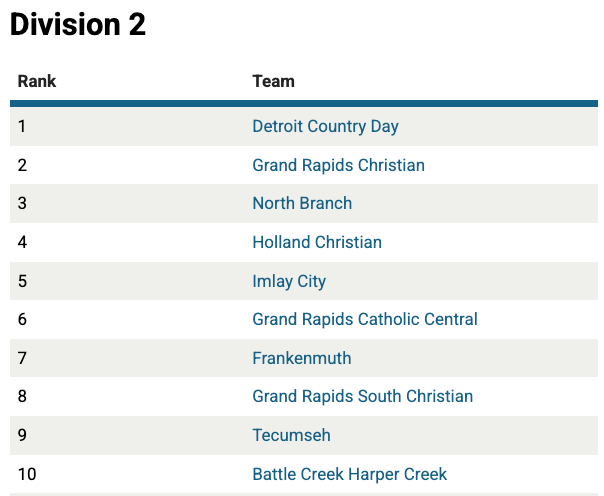Select the rank 8 cell
Viewport: 604px width, 496px height.
pyautogui.click(x=23, y=396)
